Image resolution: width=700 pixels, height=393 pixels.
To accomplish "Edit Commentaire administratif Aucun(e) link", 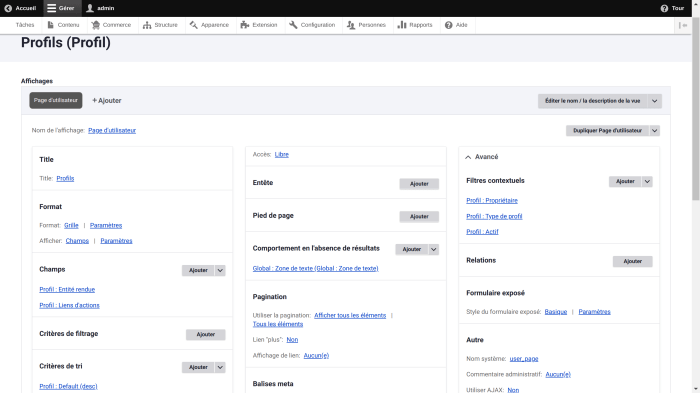I will click(x=558, y=374).
